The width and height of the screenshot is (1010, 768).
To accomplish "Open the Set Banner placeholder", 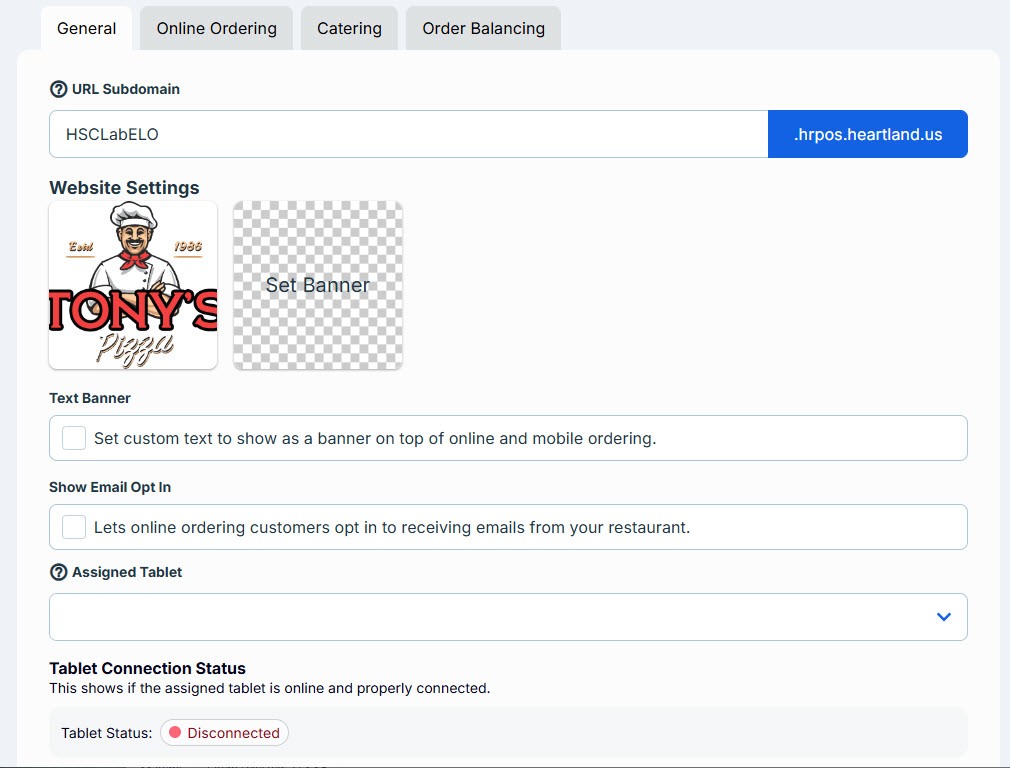I will tap(318, 285).
